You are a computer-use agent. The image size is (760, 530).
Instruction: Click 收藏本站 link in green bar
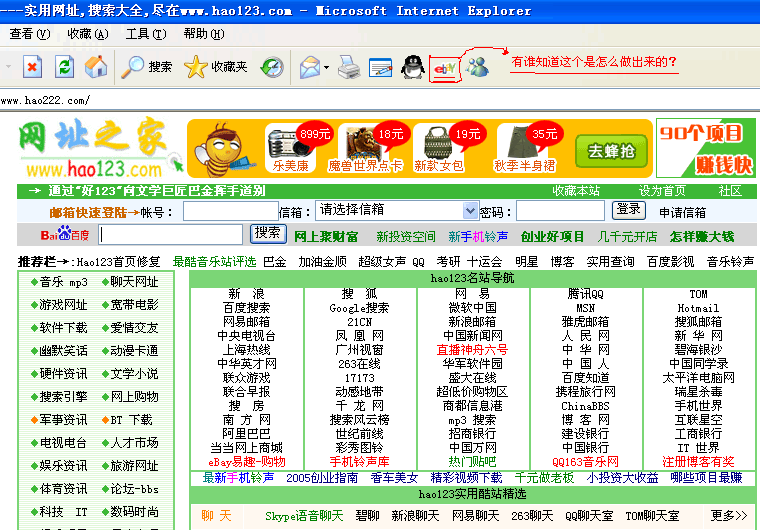point(576,191)
